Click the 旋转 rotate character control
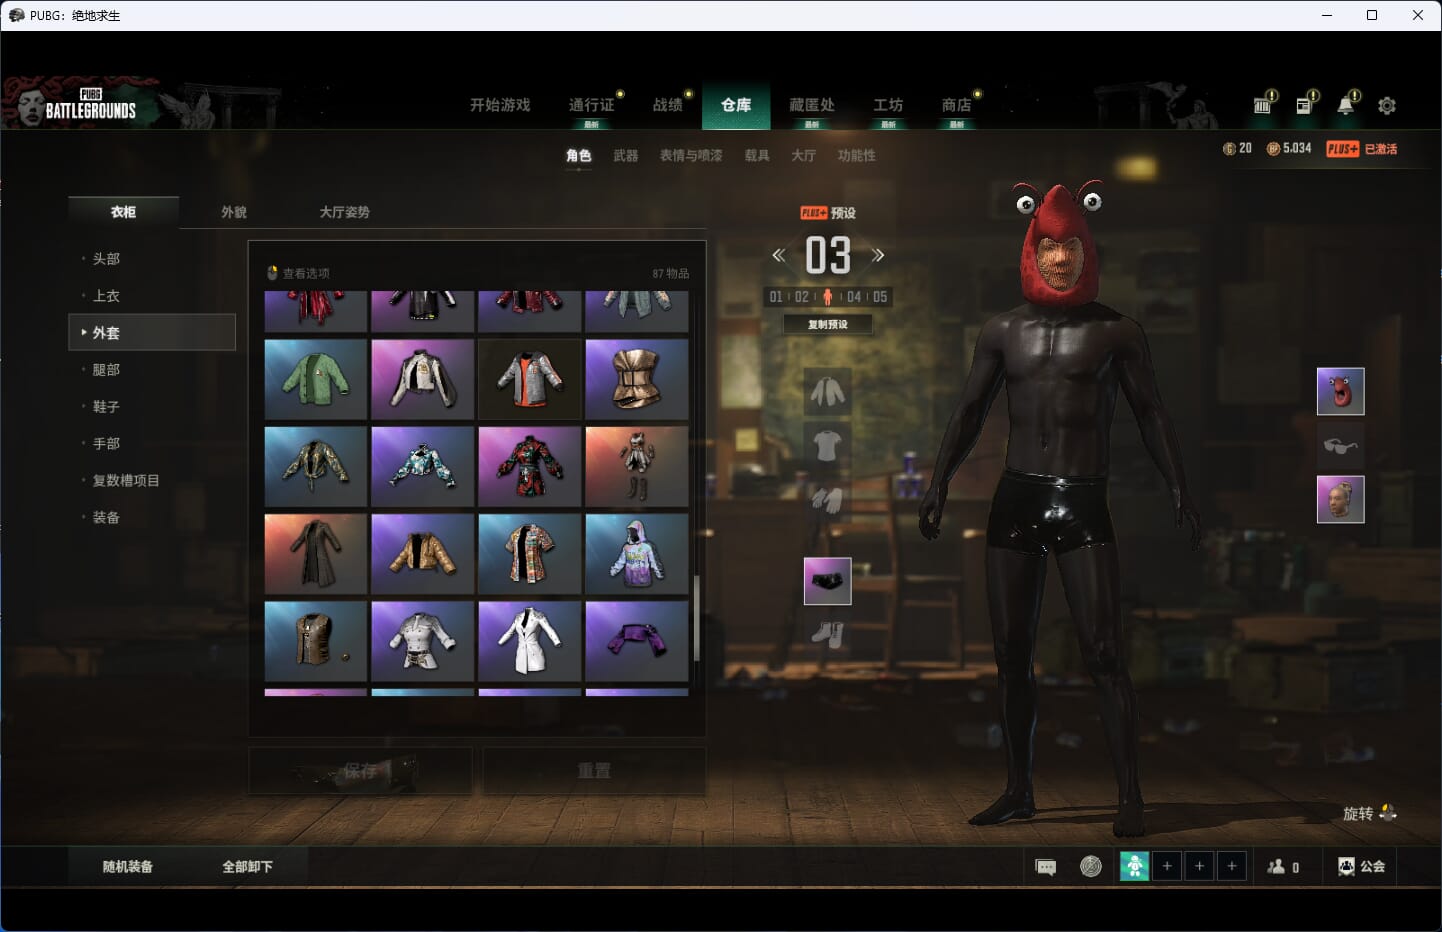The image size is (1442, 932). (1369, 813)
